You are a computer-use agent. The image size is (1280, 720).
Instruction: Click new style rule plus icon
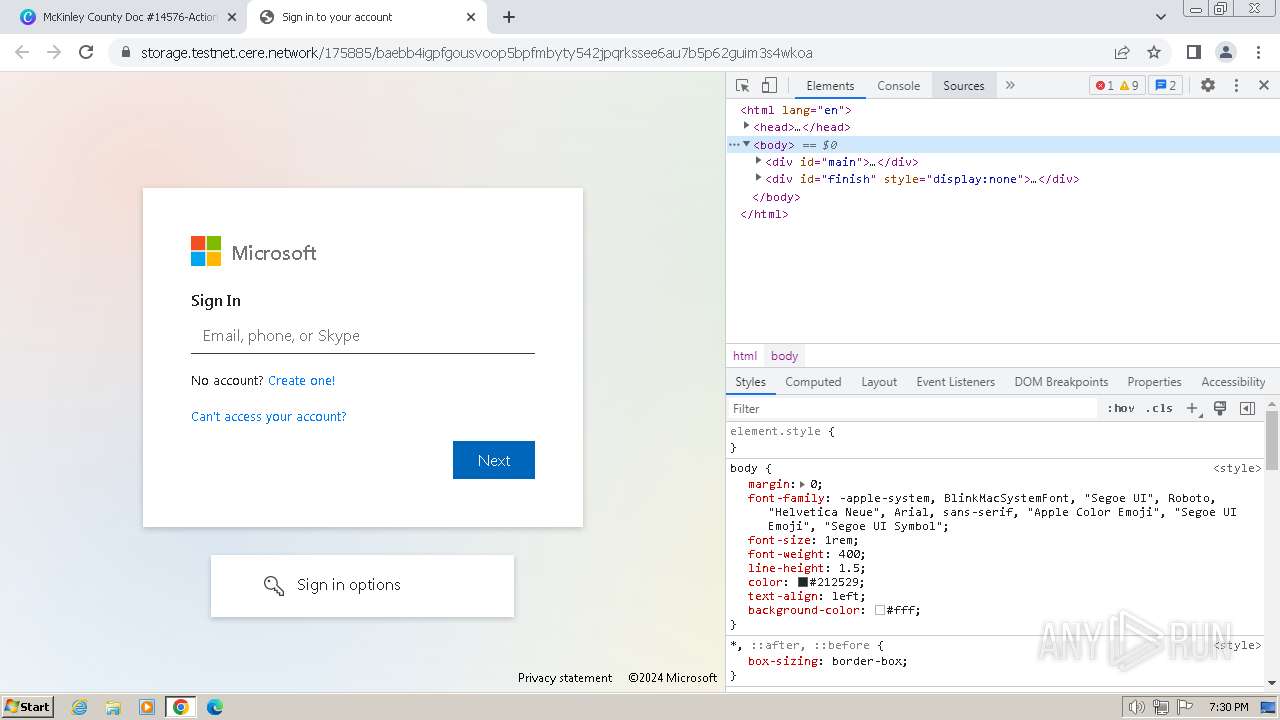tap(1192, 408)
